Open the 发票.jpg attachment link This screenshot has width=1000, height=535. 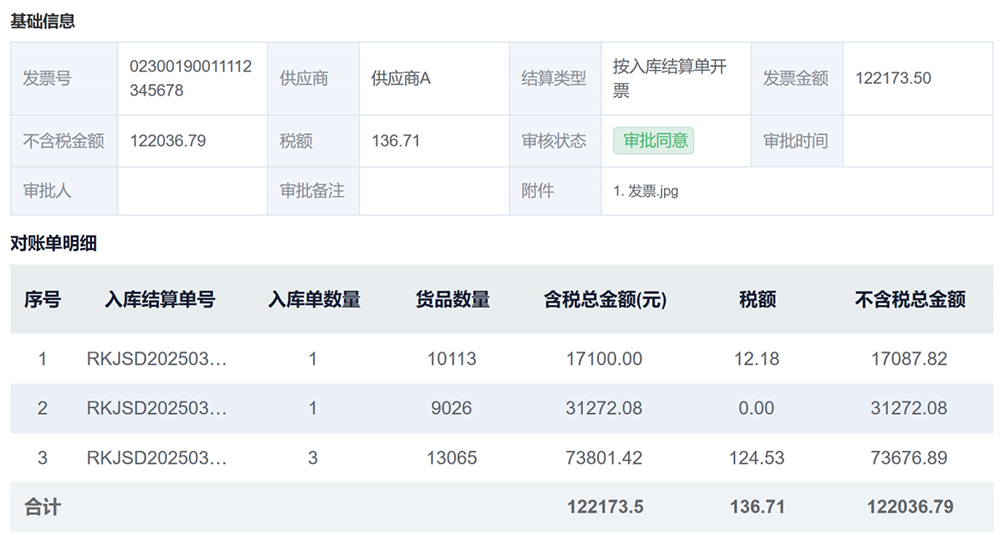[645, 191]
